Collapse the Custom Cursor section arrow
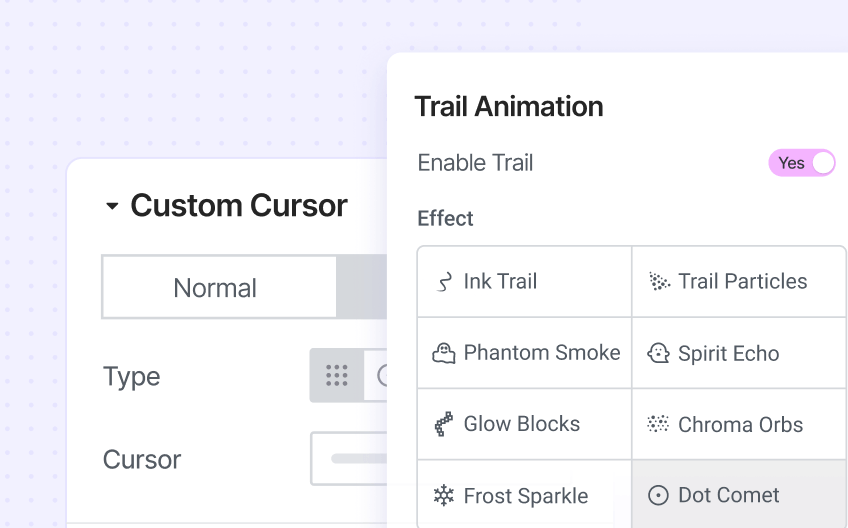This screenshot has height=528, width=848. (112, 206)
